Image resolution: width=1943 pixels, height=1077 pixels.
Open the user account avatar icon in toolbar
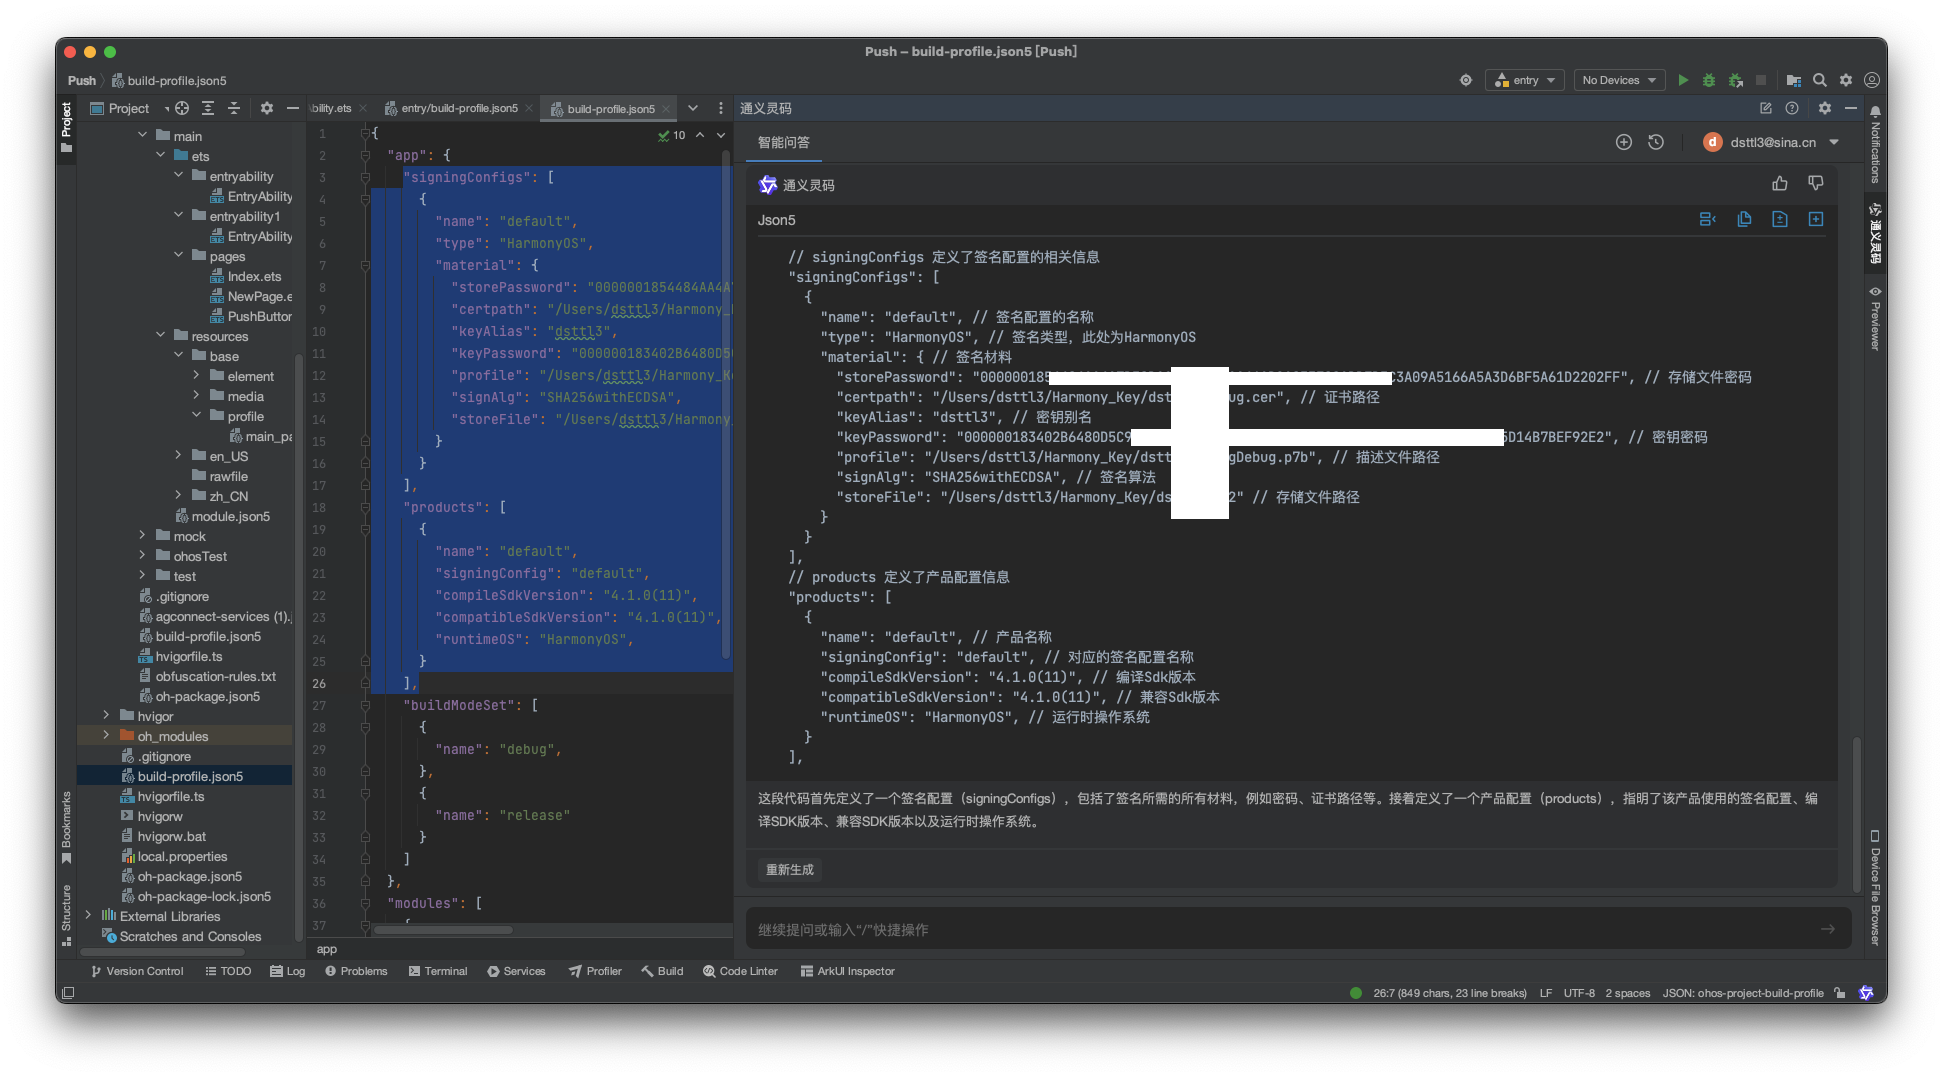click(x=1871, y=80)
